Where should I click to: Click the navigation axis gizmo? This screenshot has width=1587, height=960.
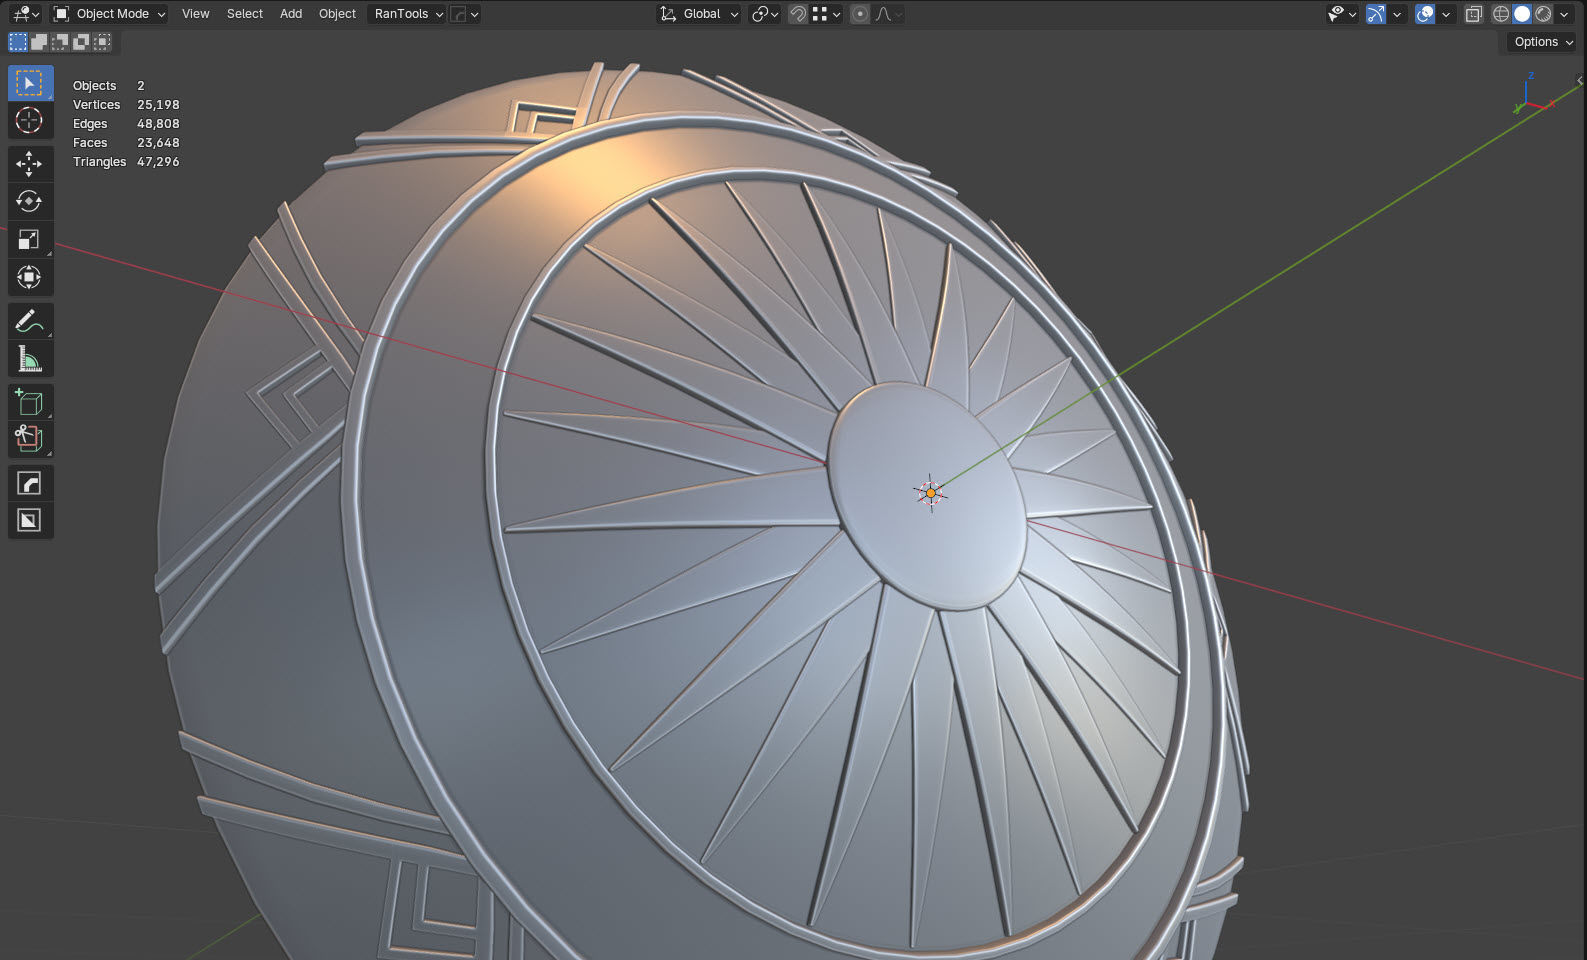click(1535, 95)
